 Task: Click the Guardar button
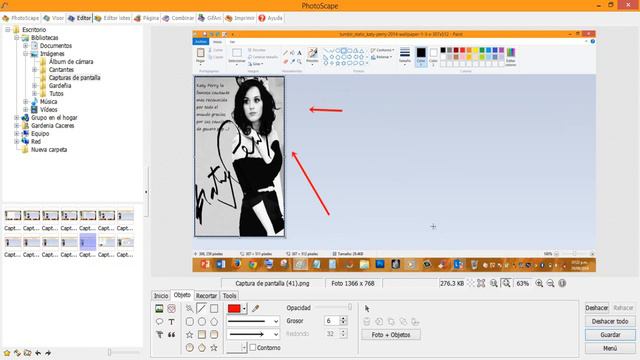click(610, 335)
